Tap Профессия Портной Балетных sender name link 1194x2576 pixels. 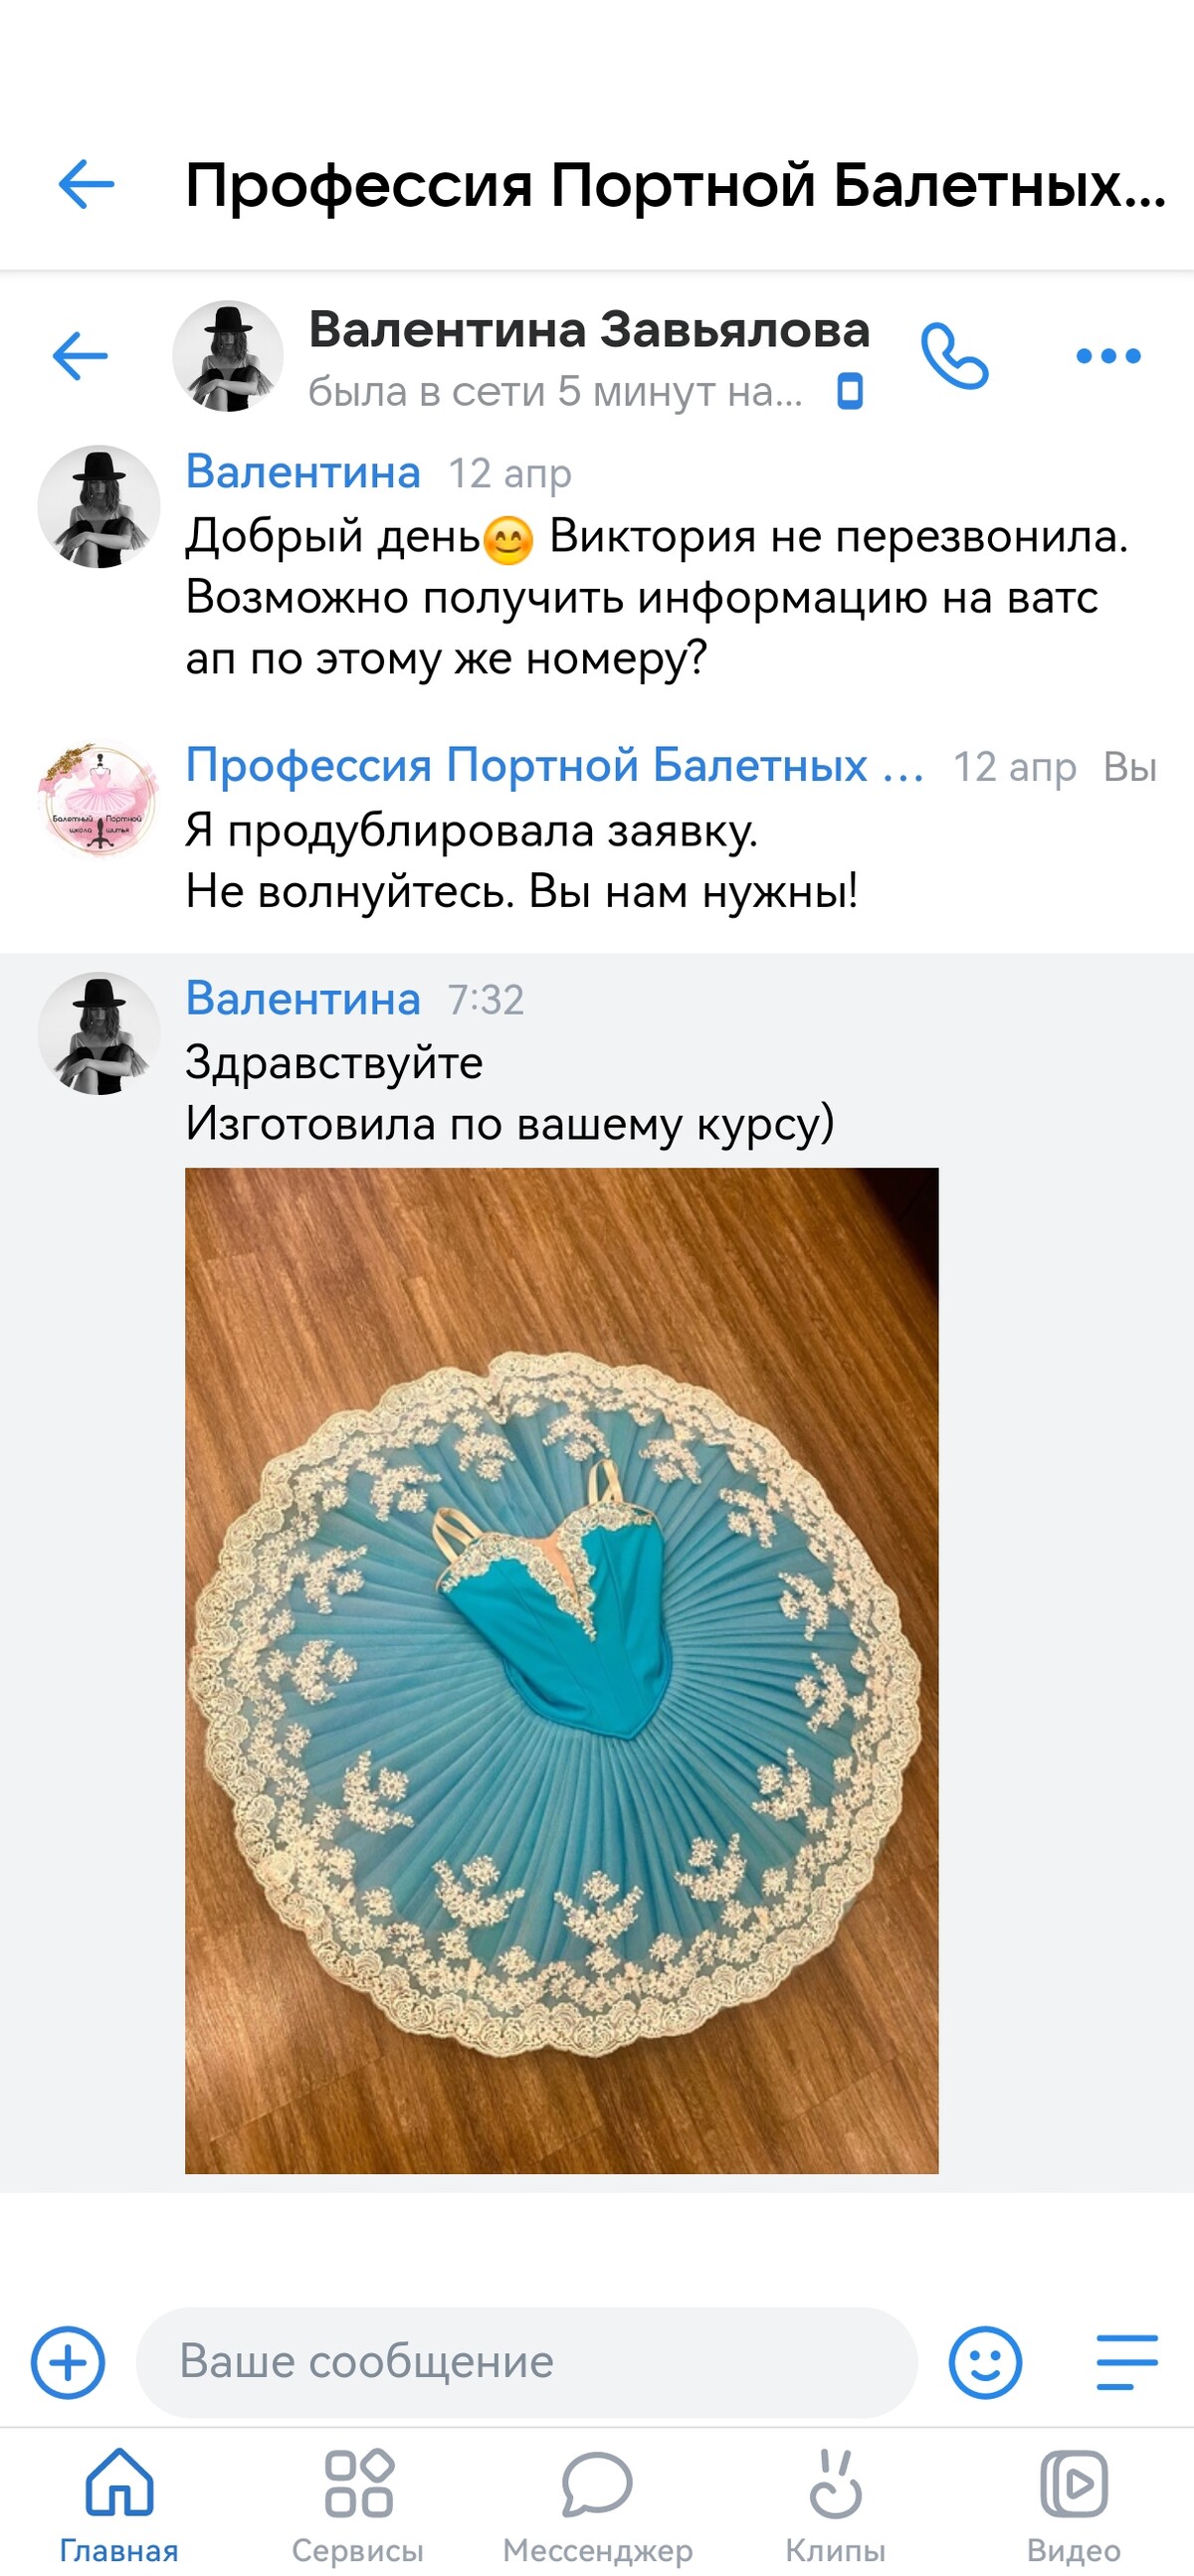[555, 765]
